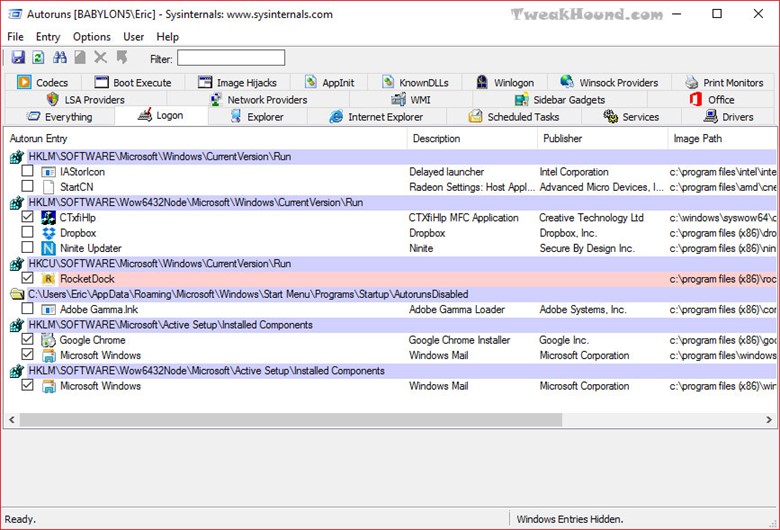Click the Properties toolbar icon
This screenshot has height=530, width=780.
(80, 57)
